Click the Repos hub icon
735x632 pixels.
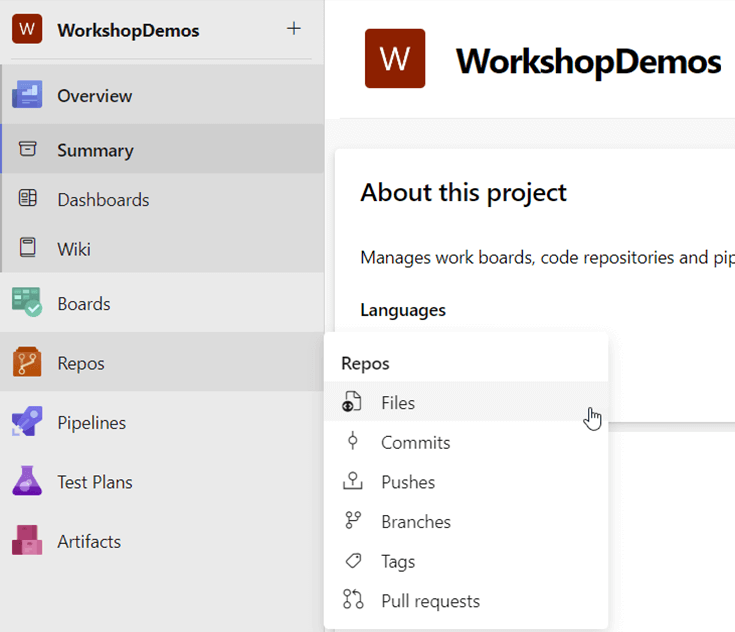click(x=27, y=363)
